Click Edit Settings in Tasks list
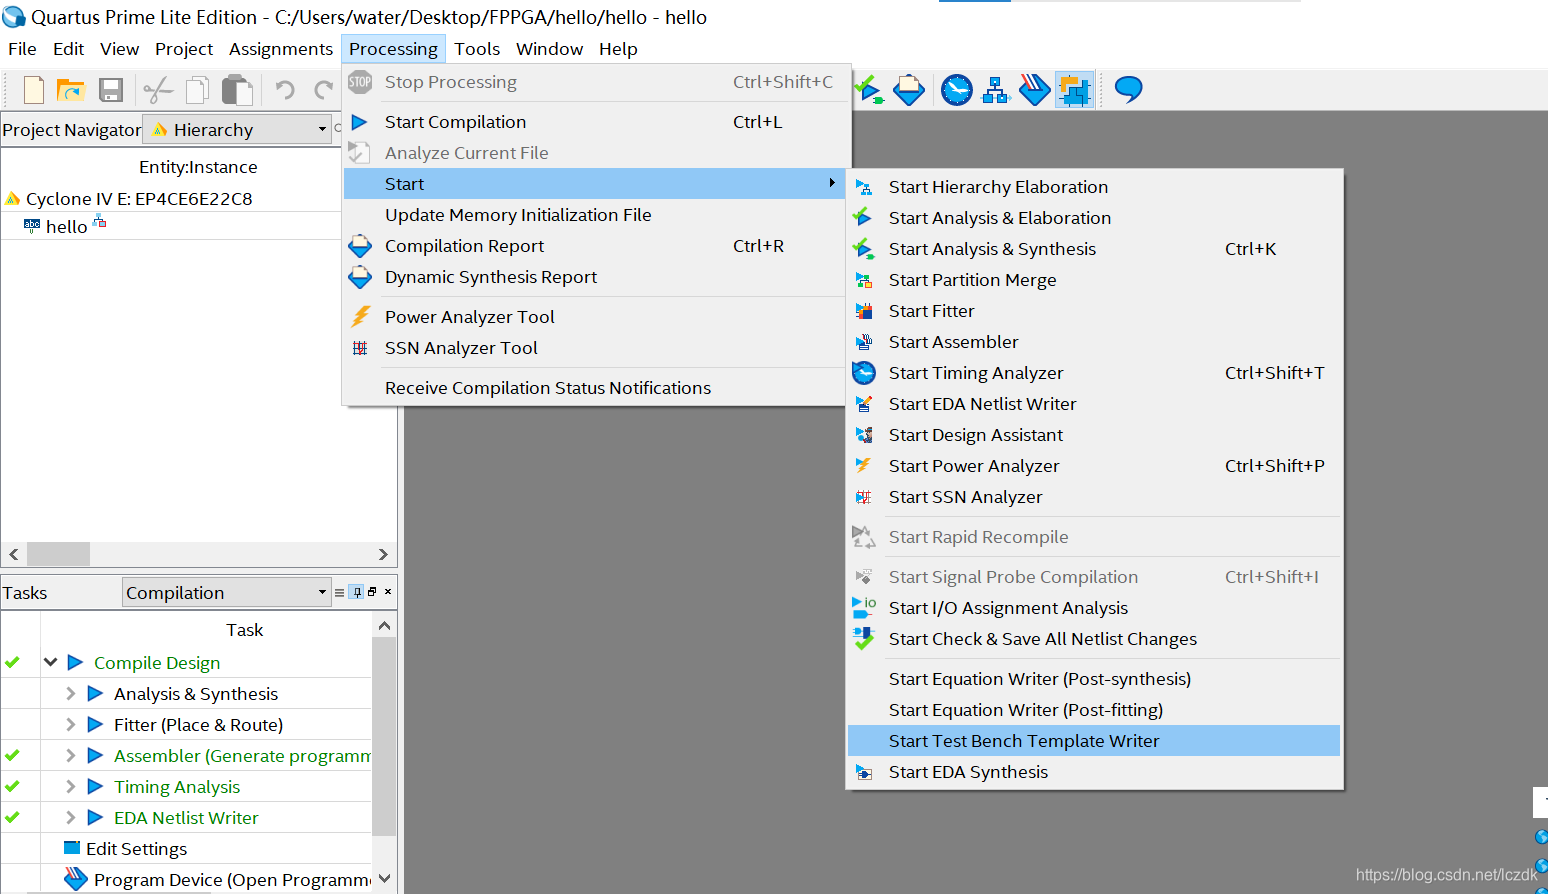The width and height of the screenshot is (1548, 894). [136, 849]
